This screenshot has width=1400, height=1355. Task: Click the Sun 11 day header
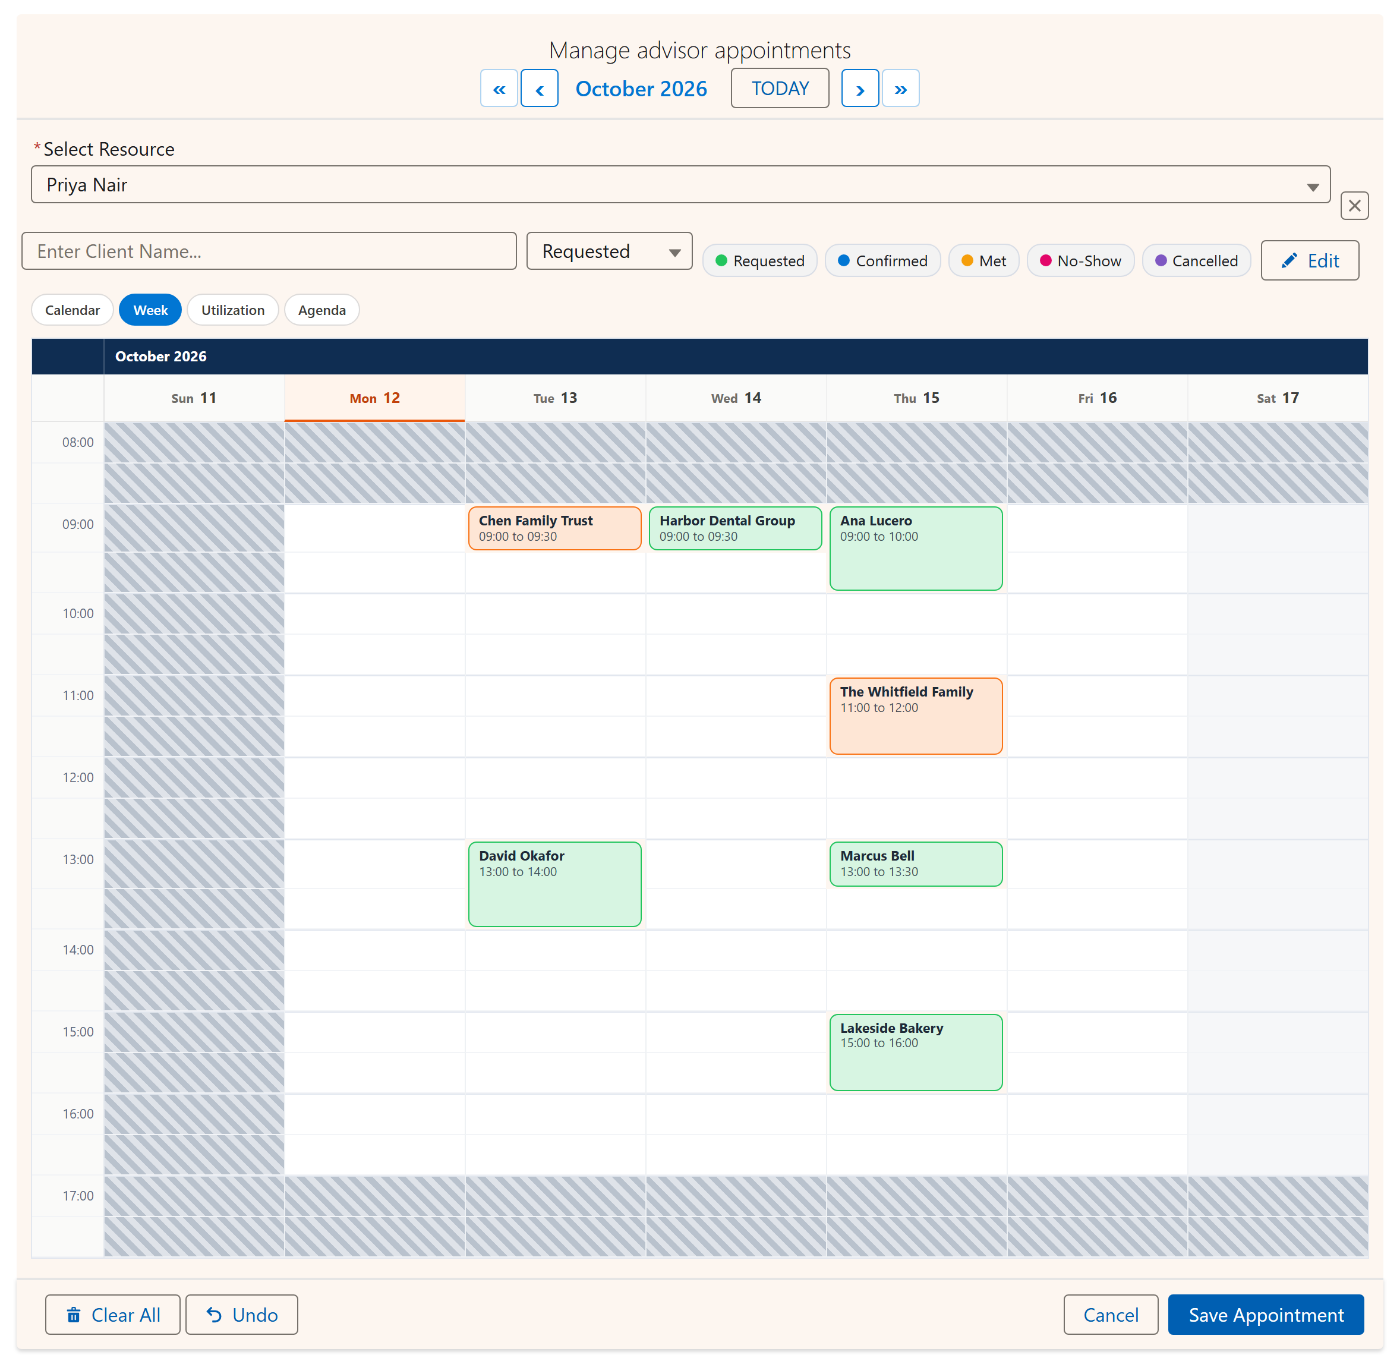tap(194, 398)
